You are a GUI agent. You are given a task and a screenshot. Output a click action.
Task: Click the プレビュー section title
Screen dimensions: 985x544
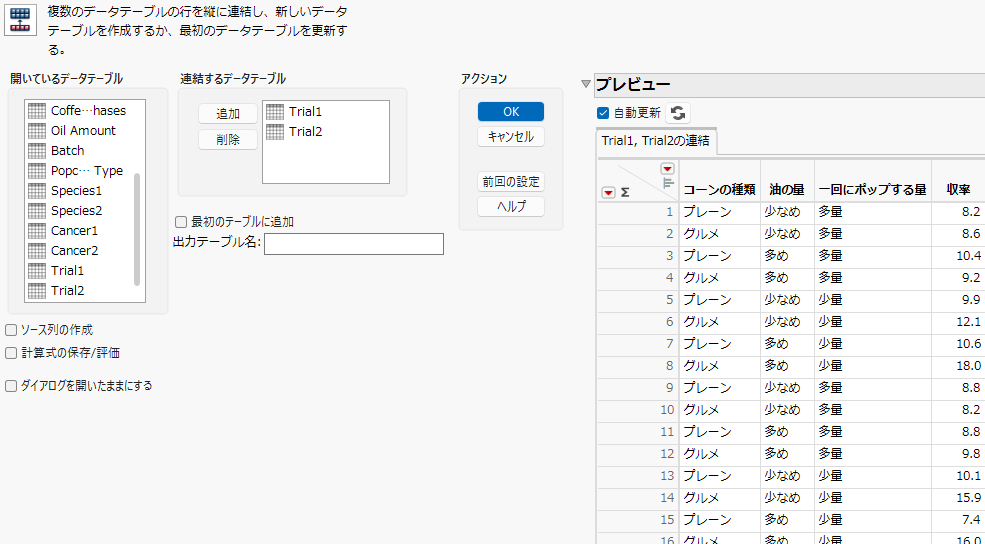coord(633,85)
